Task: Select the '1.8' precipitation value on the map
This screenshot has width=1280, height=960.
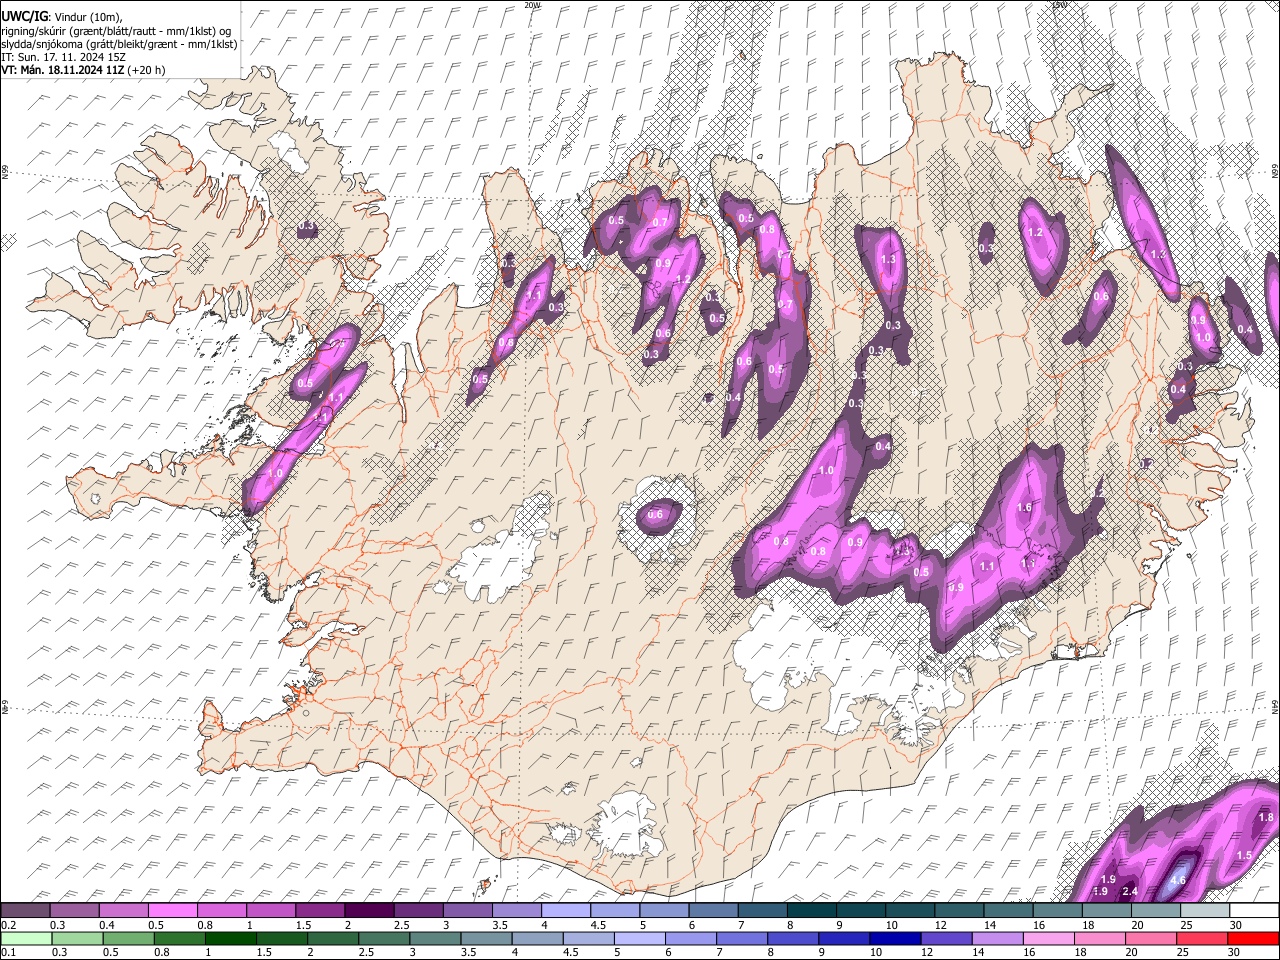Action: click(1265, 817)
